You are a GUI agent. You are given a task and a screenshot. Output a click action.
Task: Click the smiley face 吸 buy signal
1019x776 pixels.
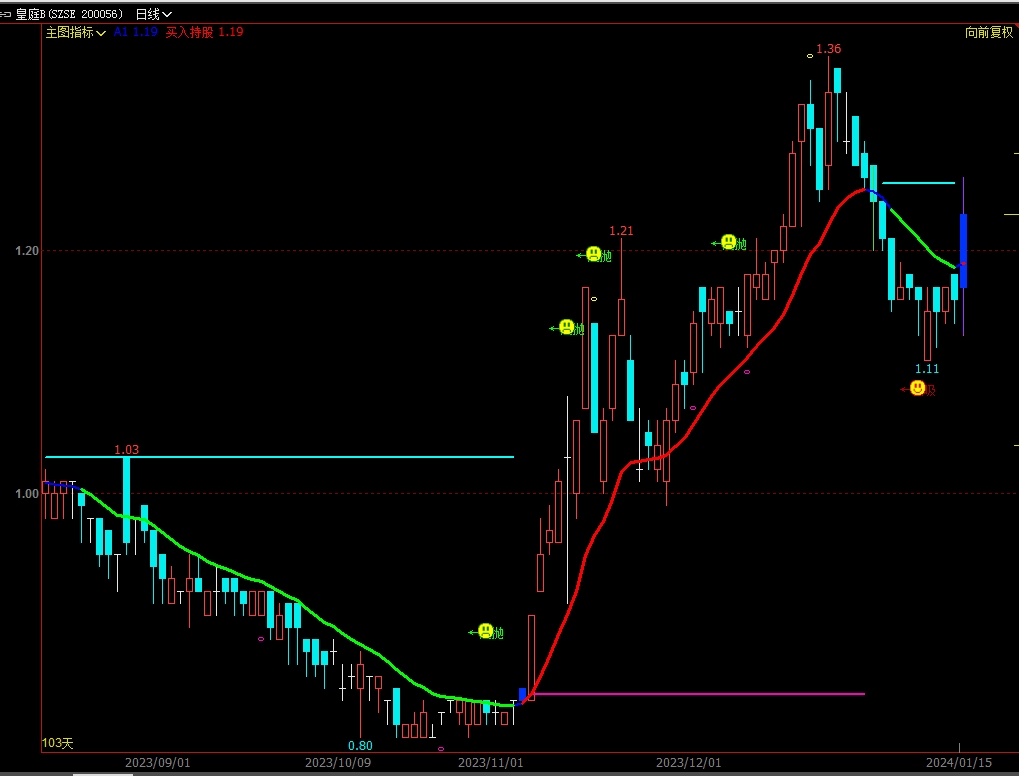(x=917, y=388)
